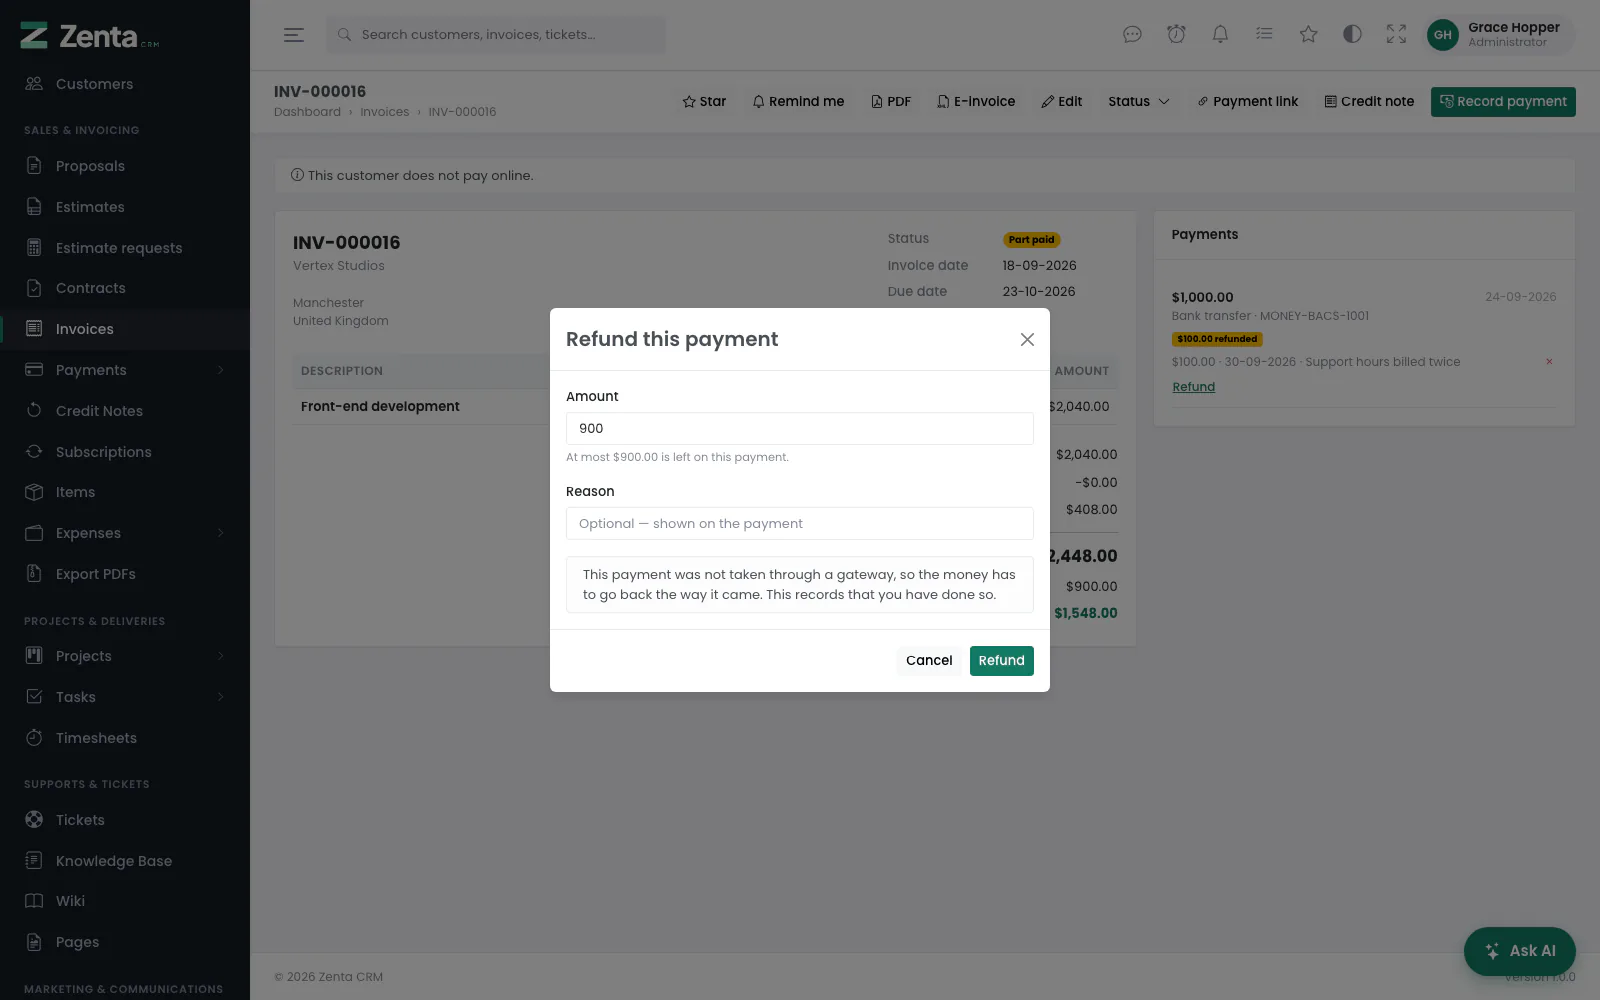Expand the Payments sidebar submenu
This screenshot has height=1000, width=1600.
pos(125,370)
